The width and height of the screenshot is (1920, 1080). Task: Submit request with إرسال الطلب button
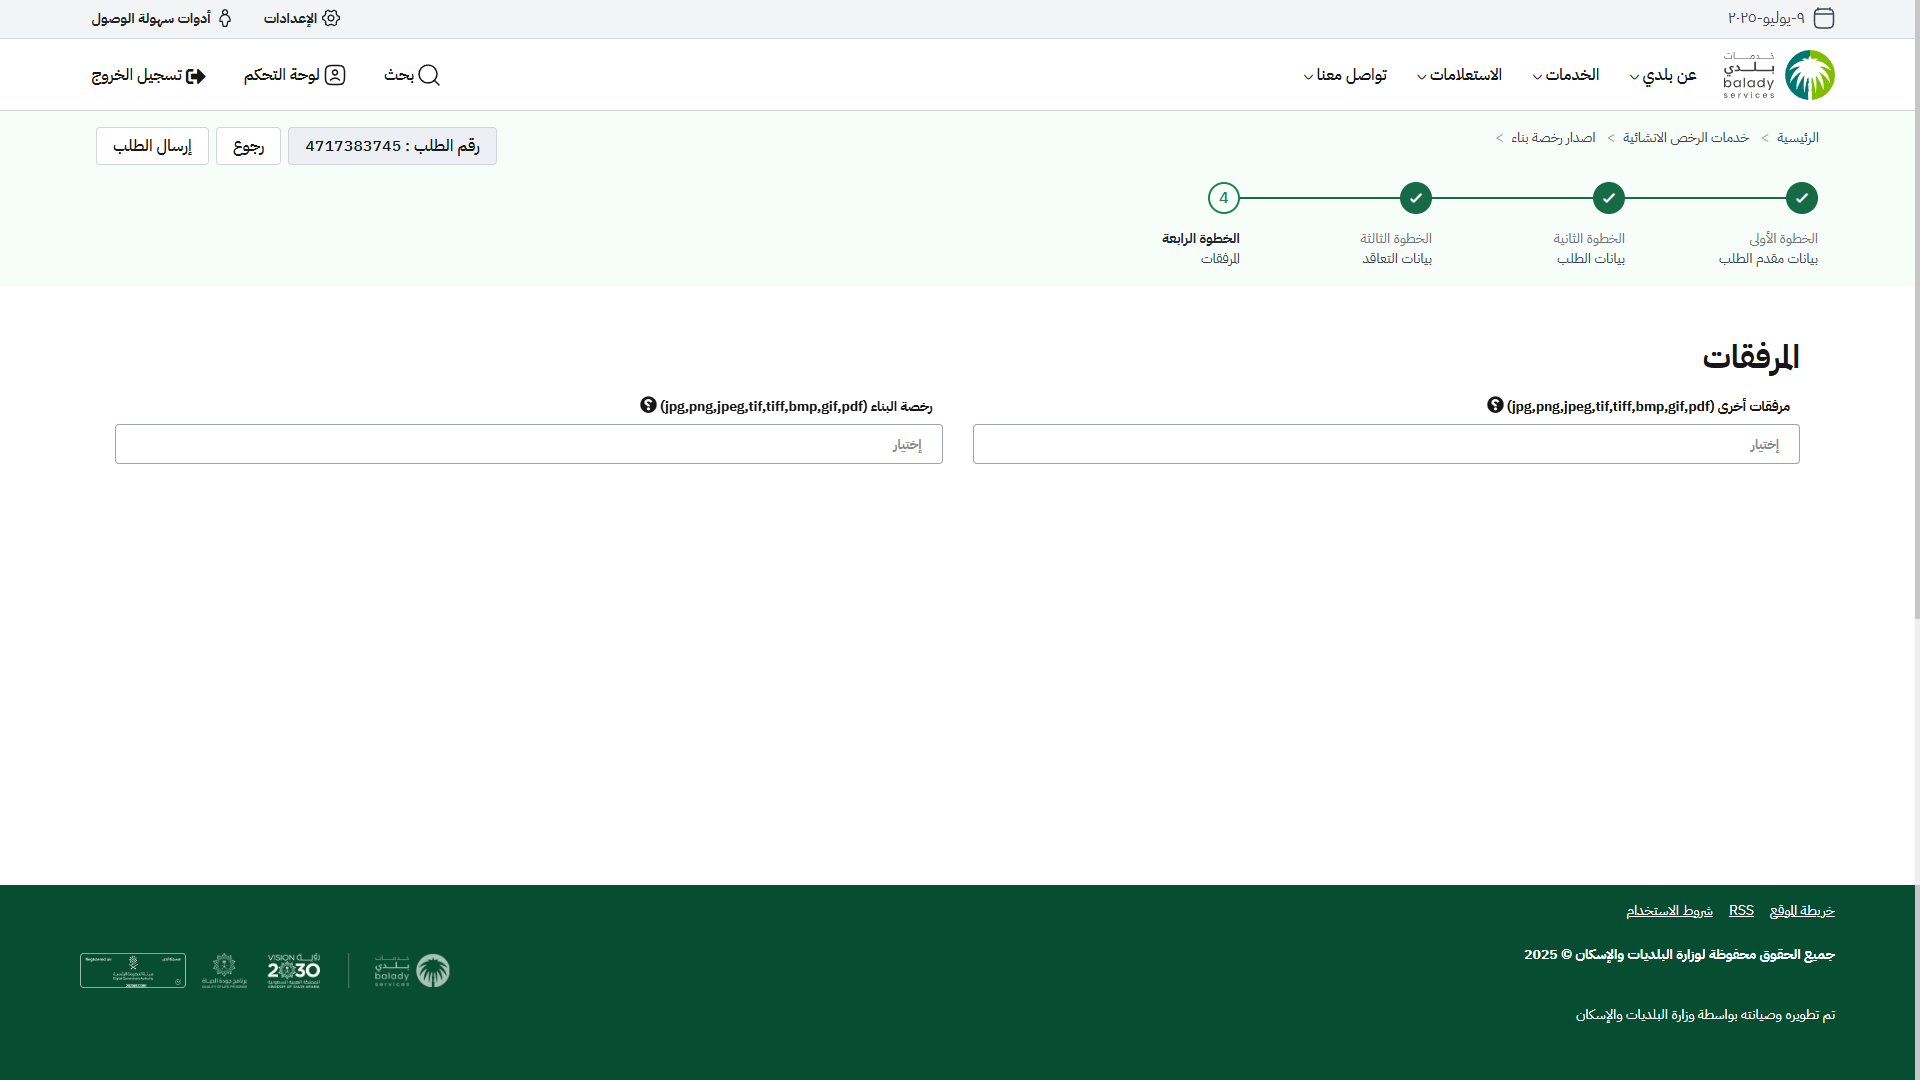pos(152,146)
